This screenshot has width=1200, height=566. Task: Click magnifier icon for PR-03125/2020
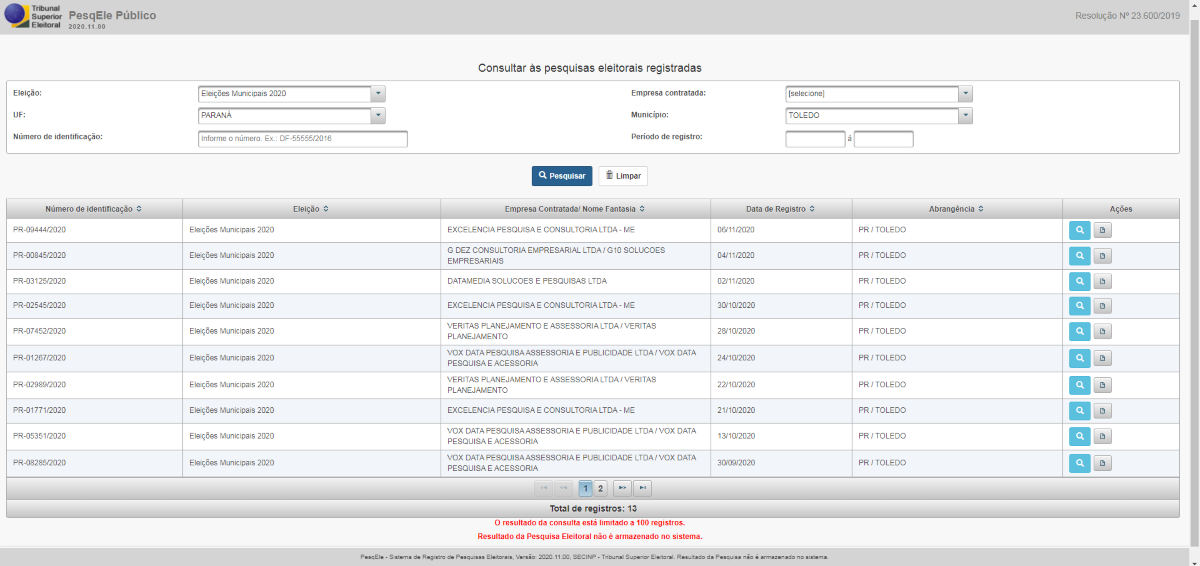pyautogui.click(x=1080, y=282)
